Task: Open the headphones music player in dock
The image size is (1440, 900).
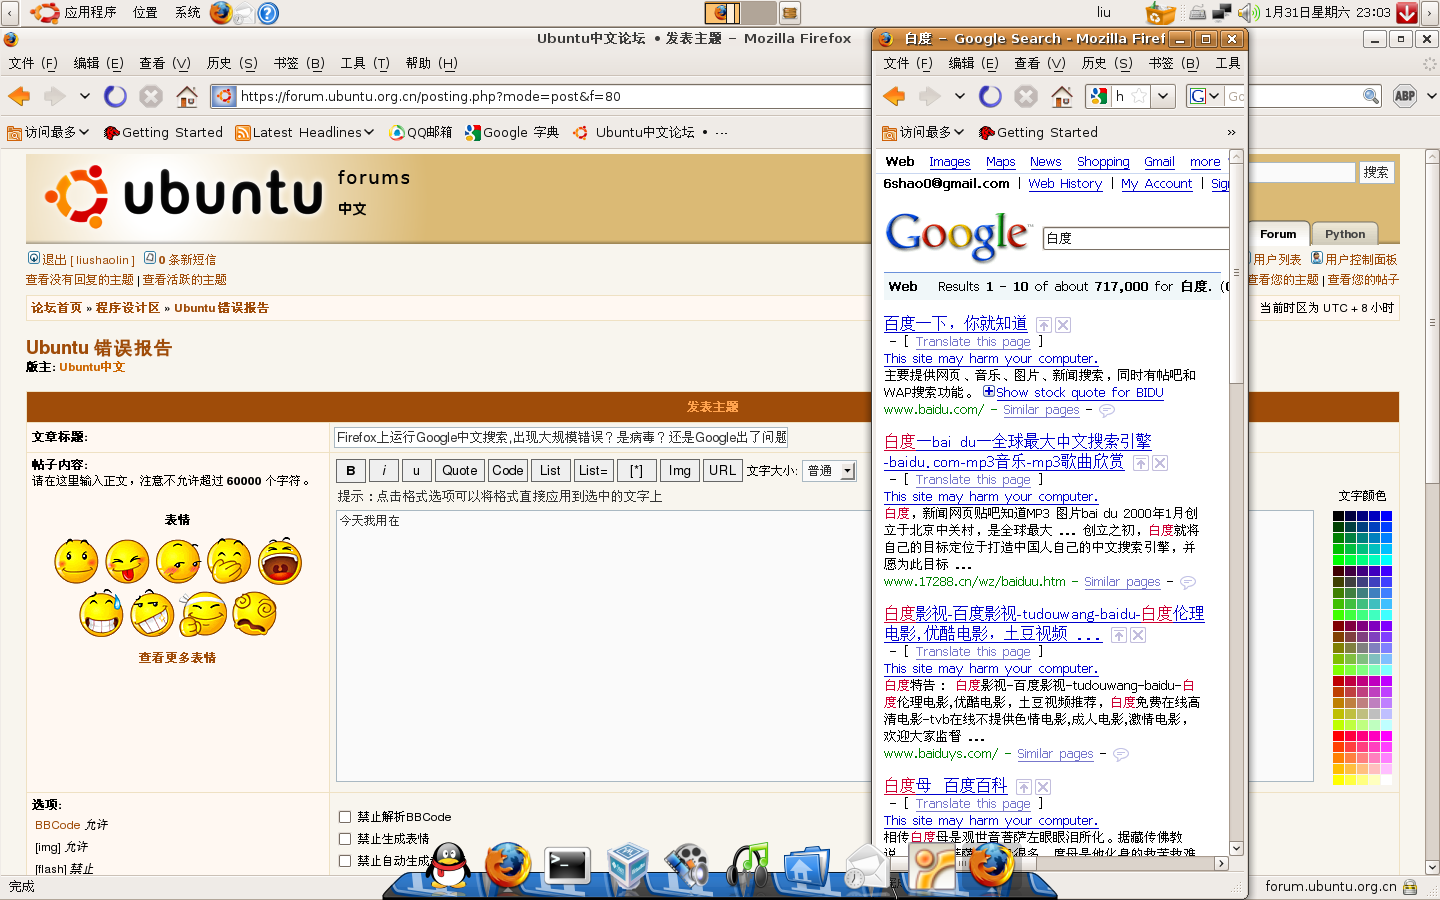Action: pos(747,866)
